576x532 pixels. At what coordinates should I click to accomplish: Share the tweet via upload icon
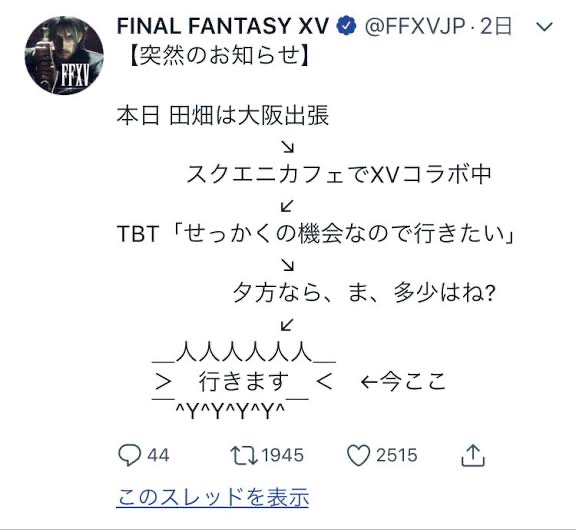(x=473, y=455)
